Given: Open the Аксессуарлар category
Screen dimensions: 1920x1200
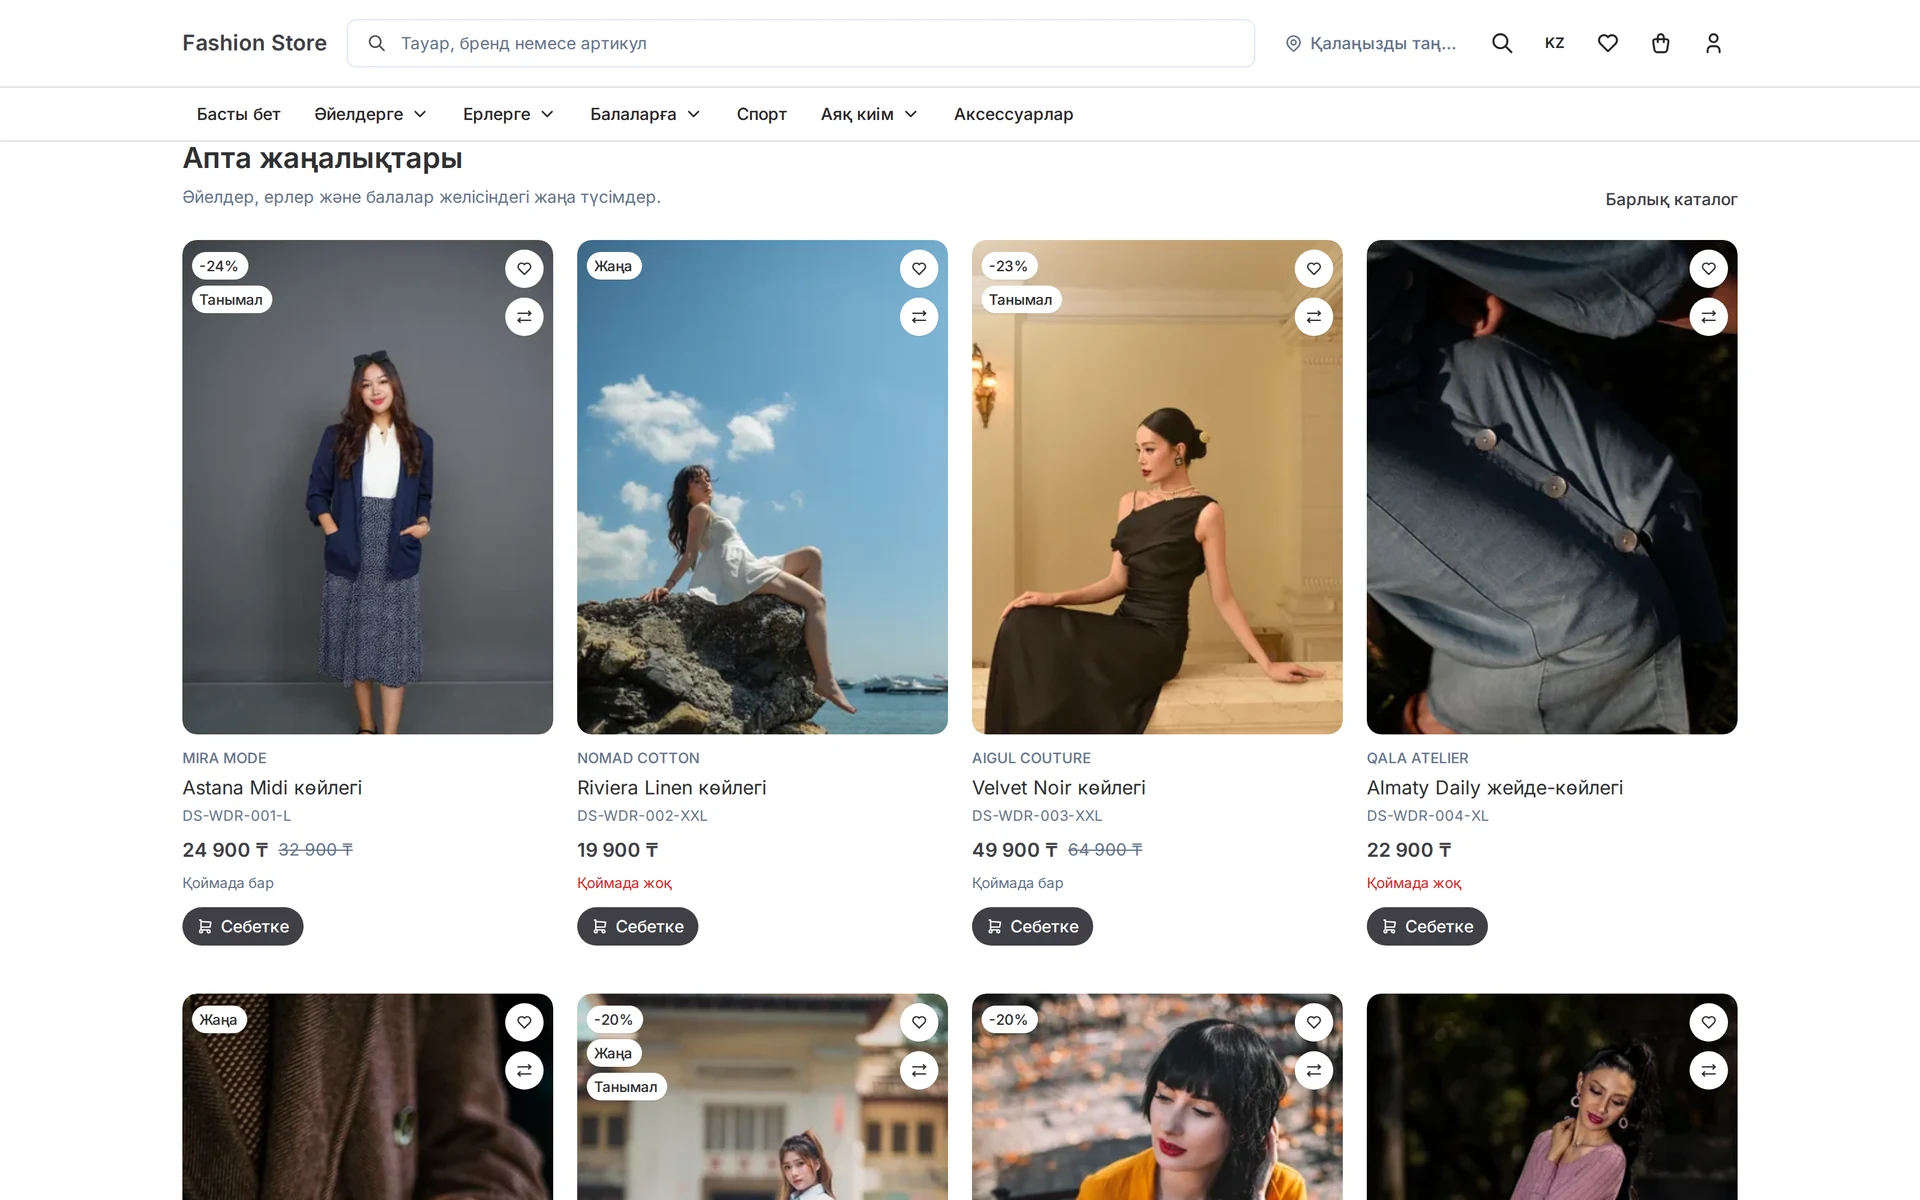Looking at the screenshot, I should (x=1013, y=114).
